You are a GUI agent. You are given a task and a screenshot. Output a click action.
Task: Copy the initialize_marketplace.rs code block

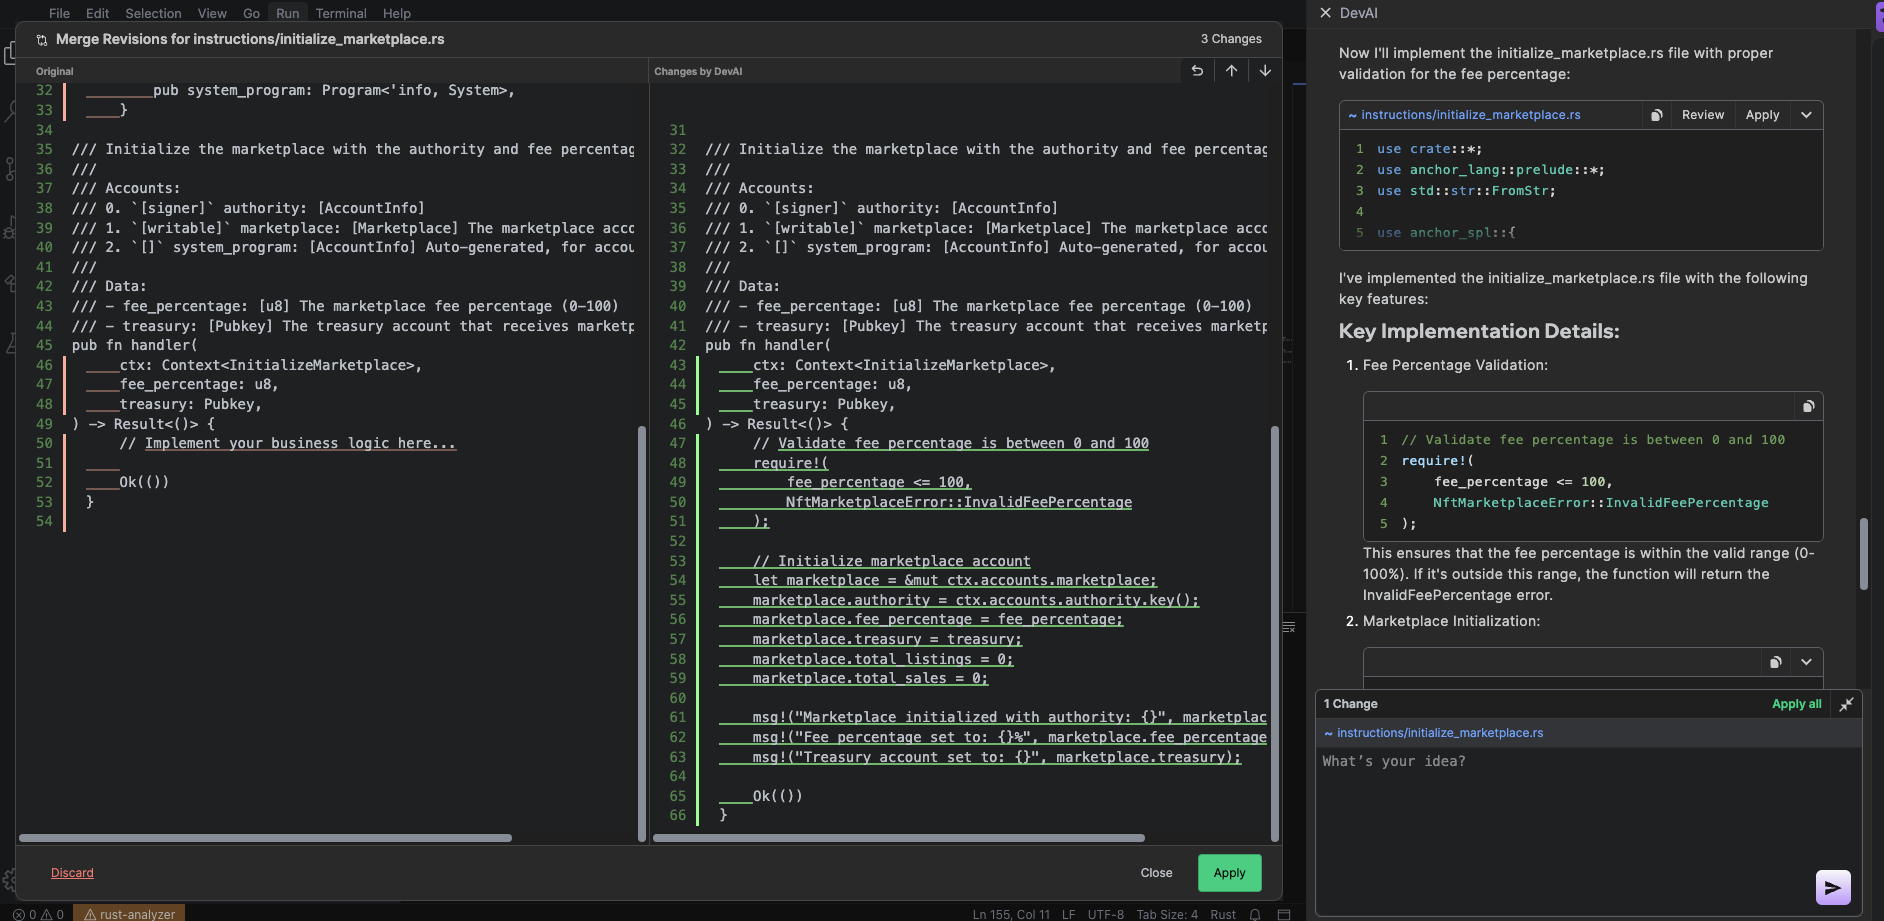(1656, 115)
